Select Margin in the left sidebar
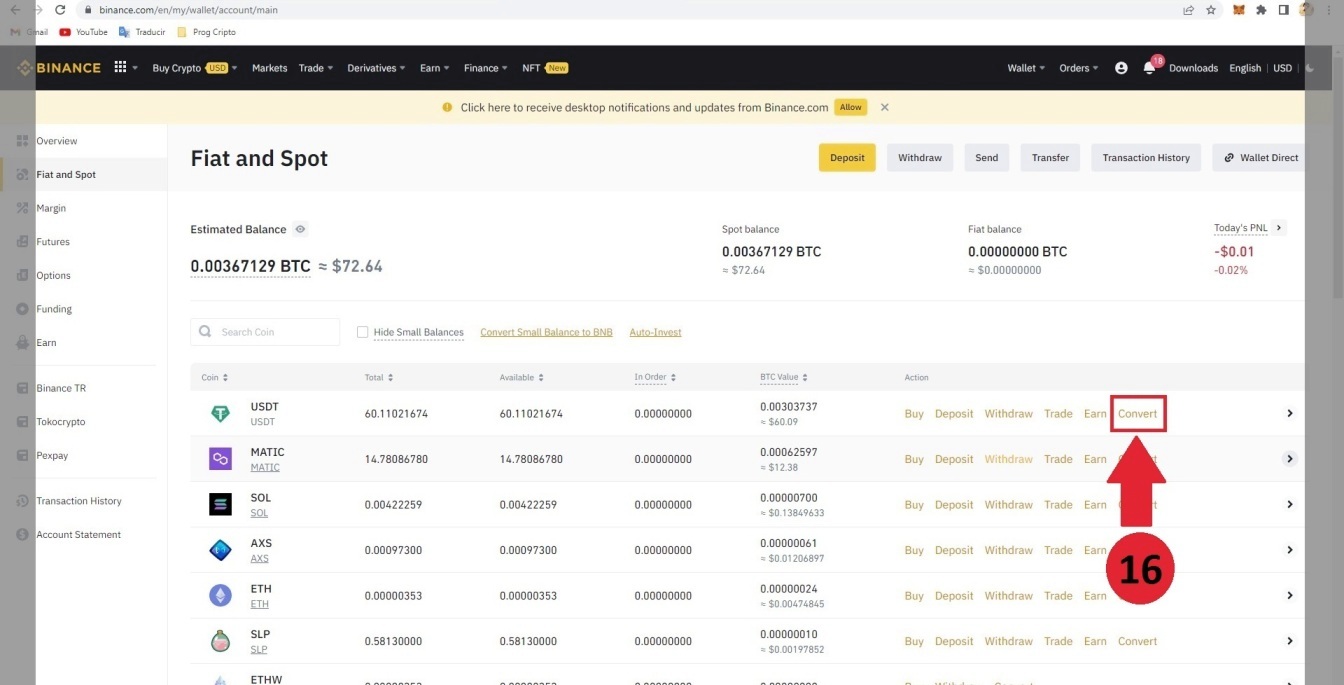 click(51, 208)
